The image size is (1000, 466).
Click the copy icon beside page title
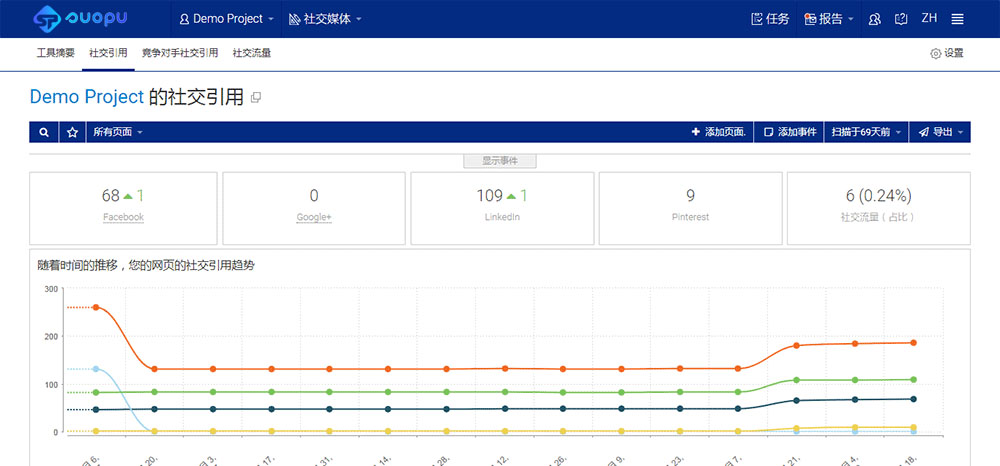[x=256, y=98]
